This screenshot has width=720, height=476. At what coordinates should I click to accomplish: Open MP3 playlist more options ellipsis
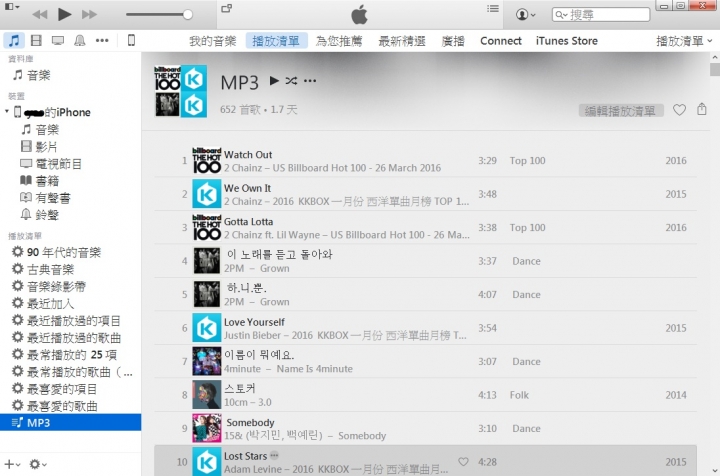tap(310, 81)
